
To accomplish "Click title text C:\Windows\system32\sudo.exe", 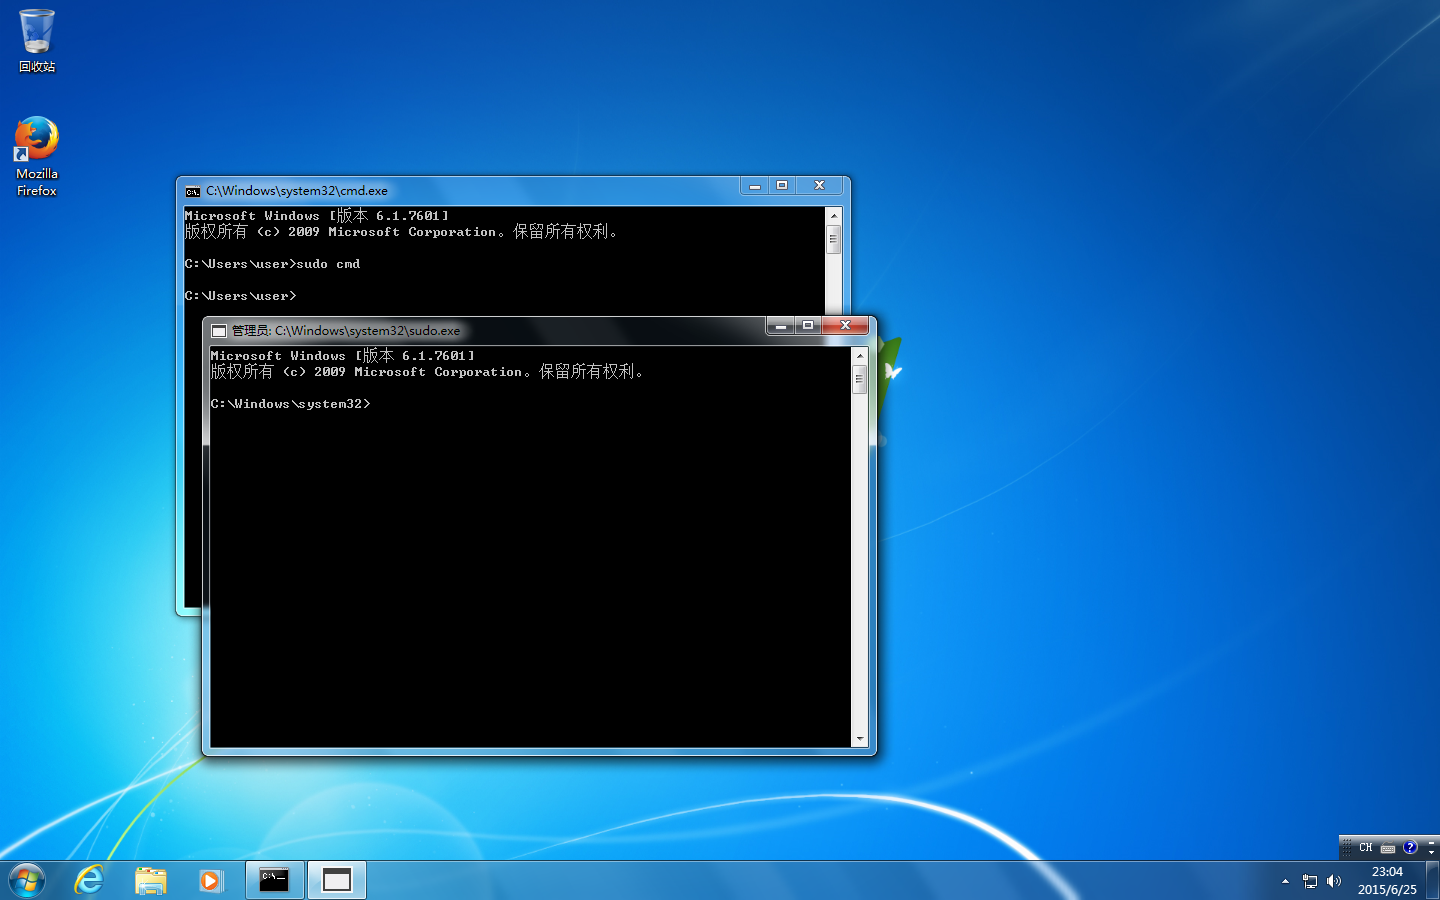I will pos(368,331).
